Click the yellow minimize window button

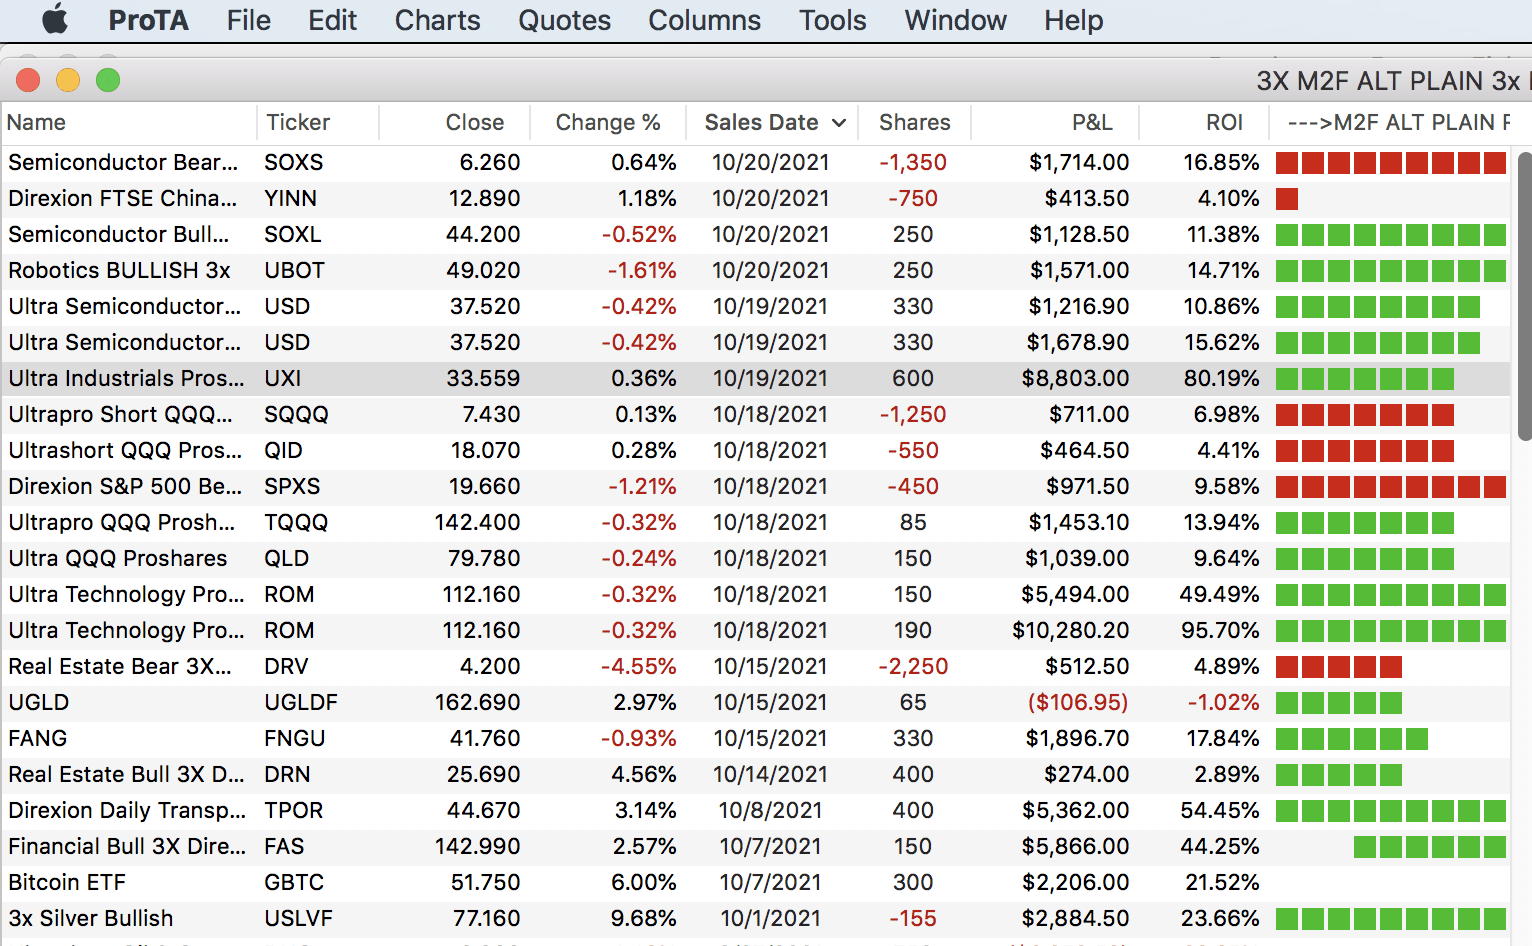[68, 80]
